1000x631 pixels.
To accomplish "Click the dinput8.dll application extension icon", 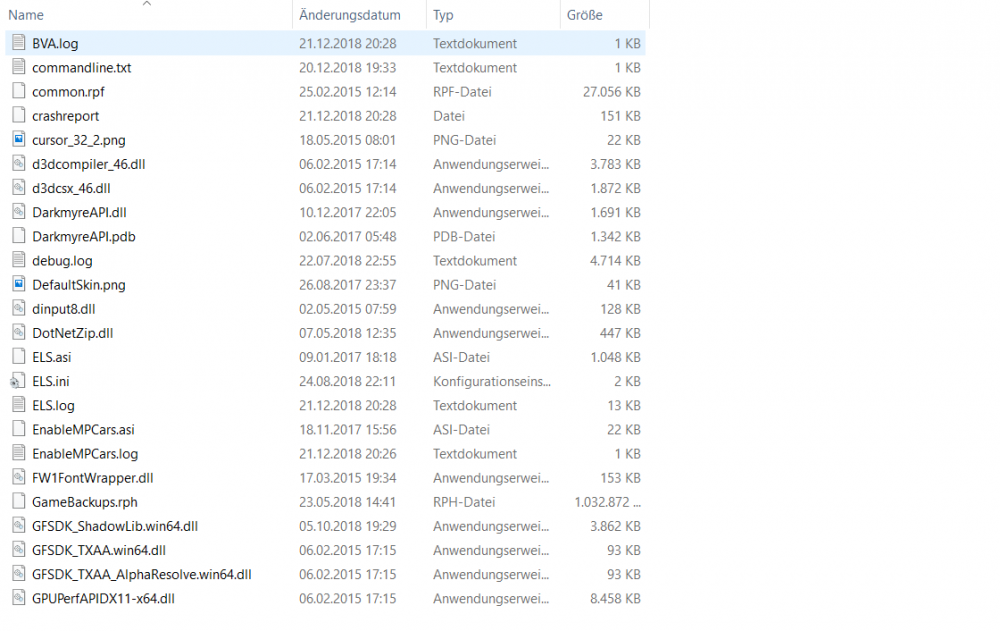I will tap(16, 309).
